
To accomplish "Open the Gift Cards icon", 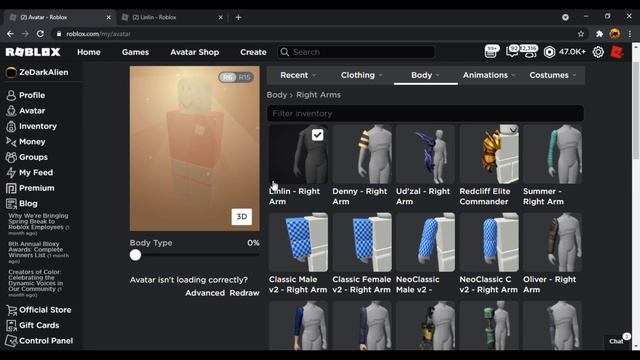I will [11, 325].
